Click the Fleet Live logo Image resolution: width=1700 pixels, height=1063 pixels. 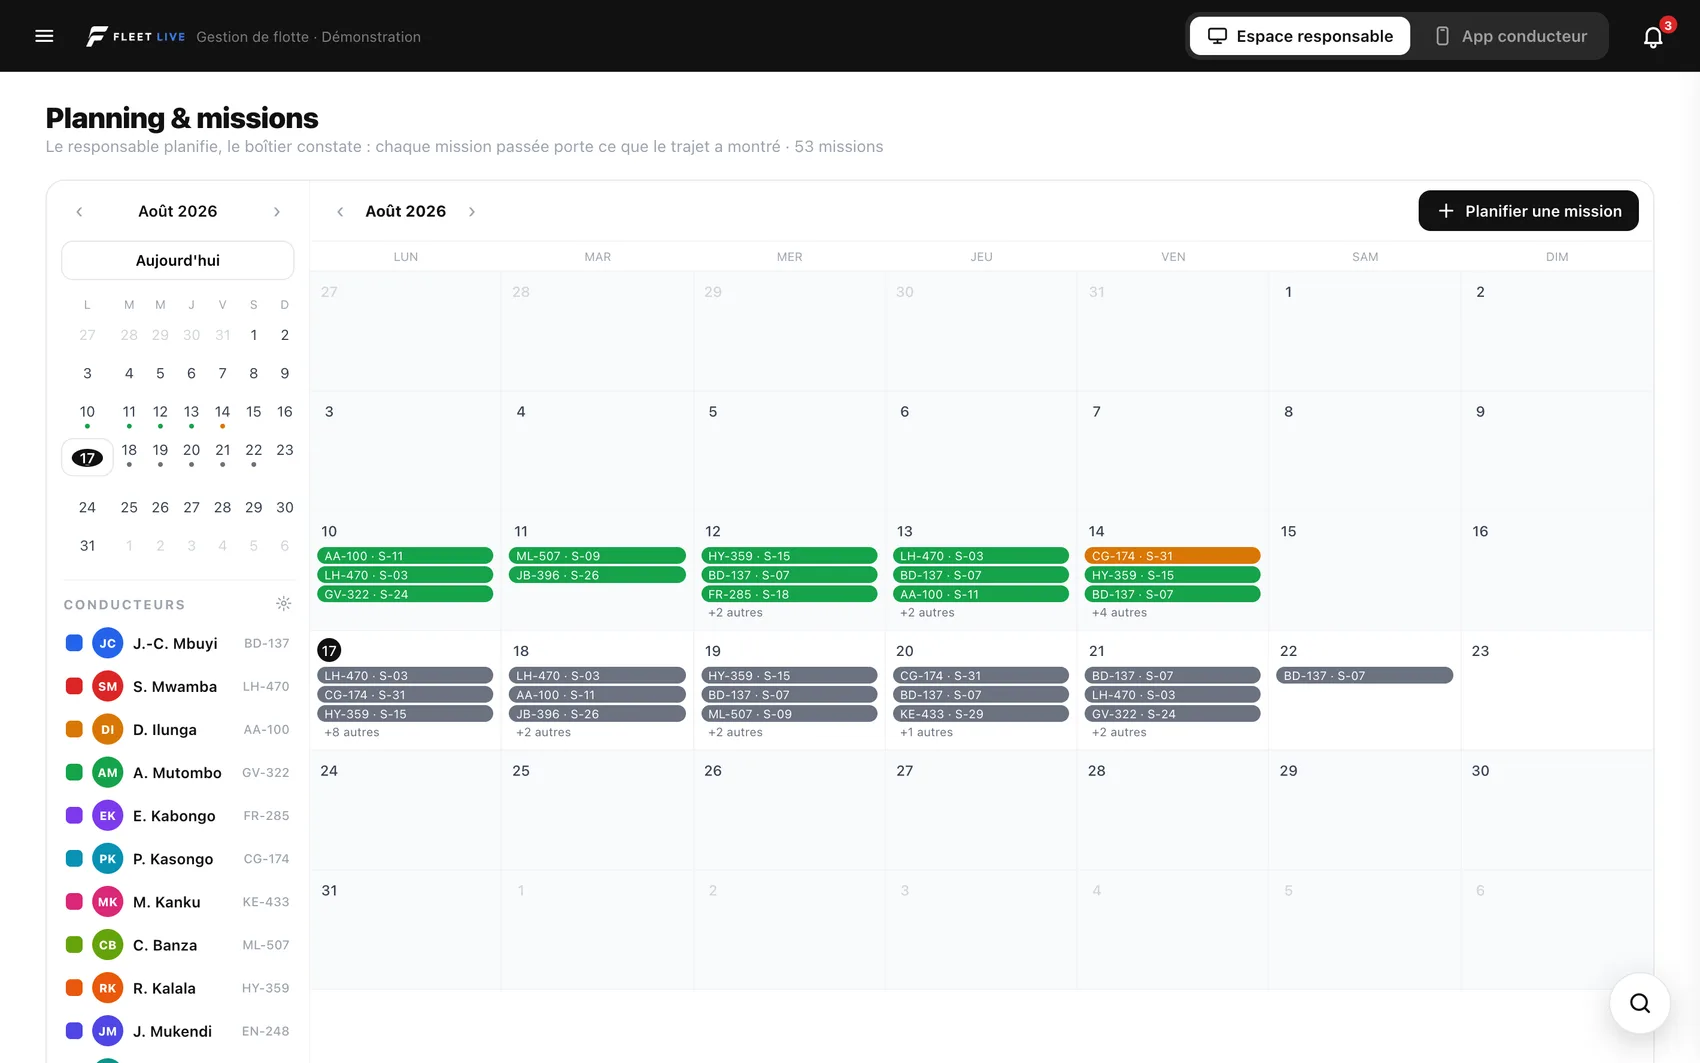tap(135, 36)
